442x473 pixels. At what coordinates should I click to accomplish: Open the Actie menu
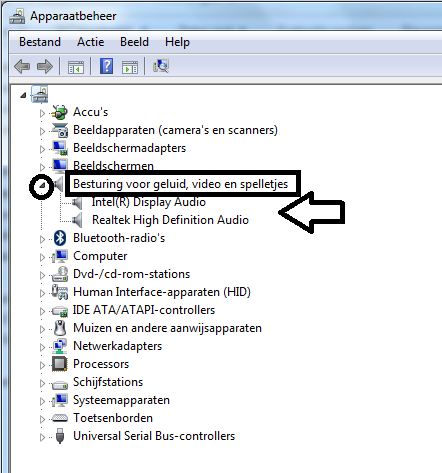[90, 42]
